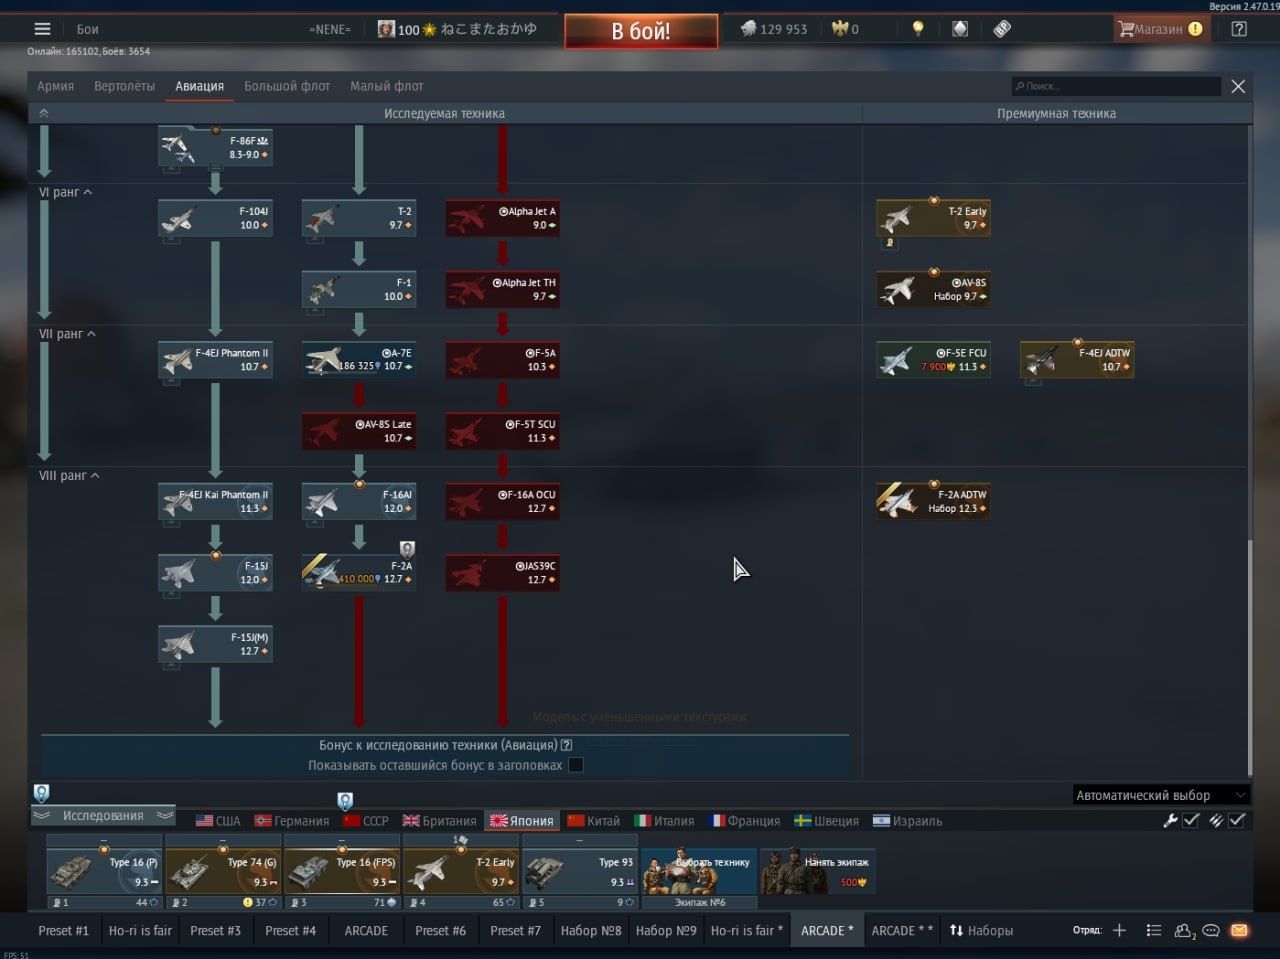Open the list icon near squad controls

[x=1153, y=930]
